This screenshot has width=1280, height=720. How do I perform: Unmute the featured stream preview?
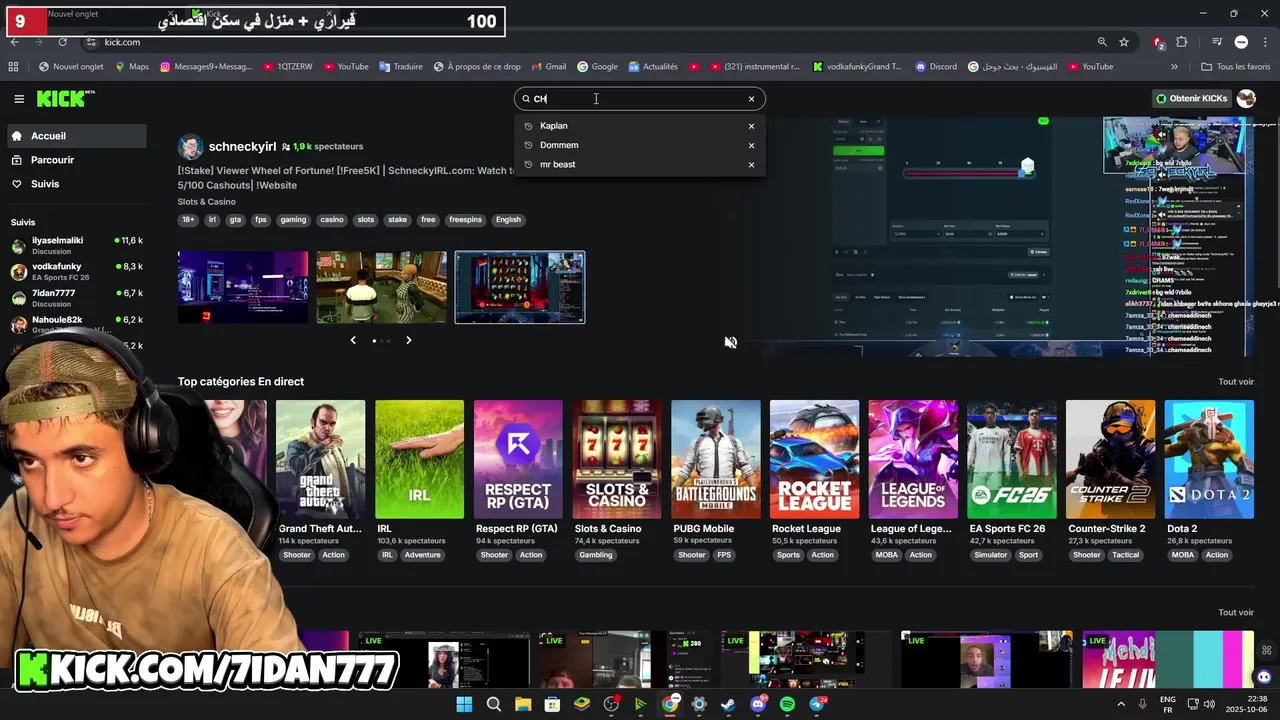[x=731, y=342]
